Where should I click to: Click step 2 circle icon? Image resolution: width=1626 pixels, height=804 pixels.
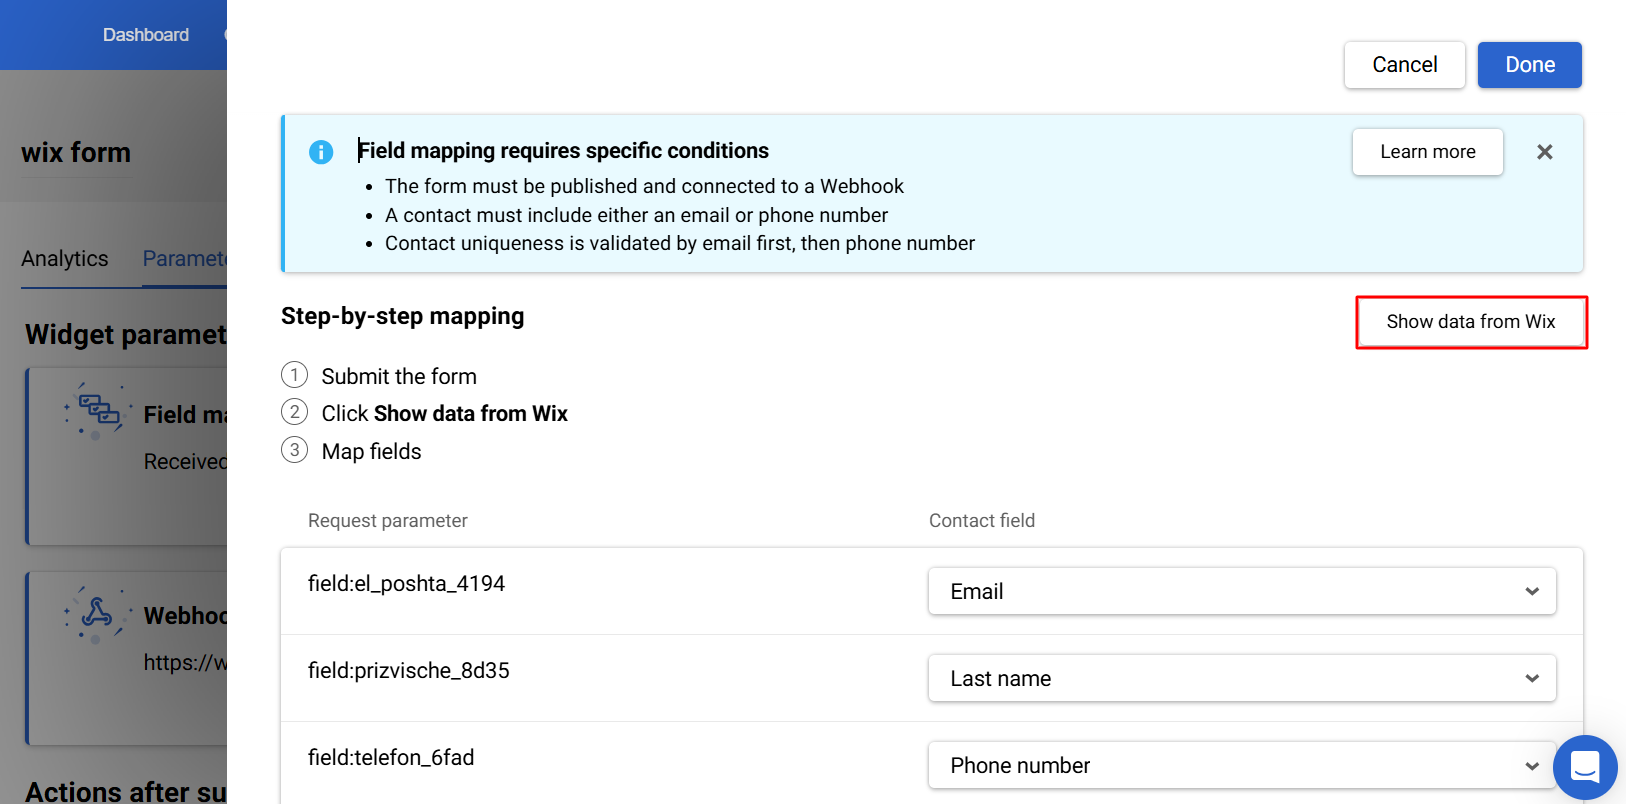point(294,412)
